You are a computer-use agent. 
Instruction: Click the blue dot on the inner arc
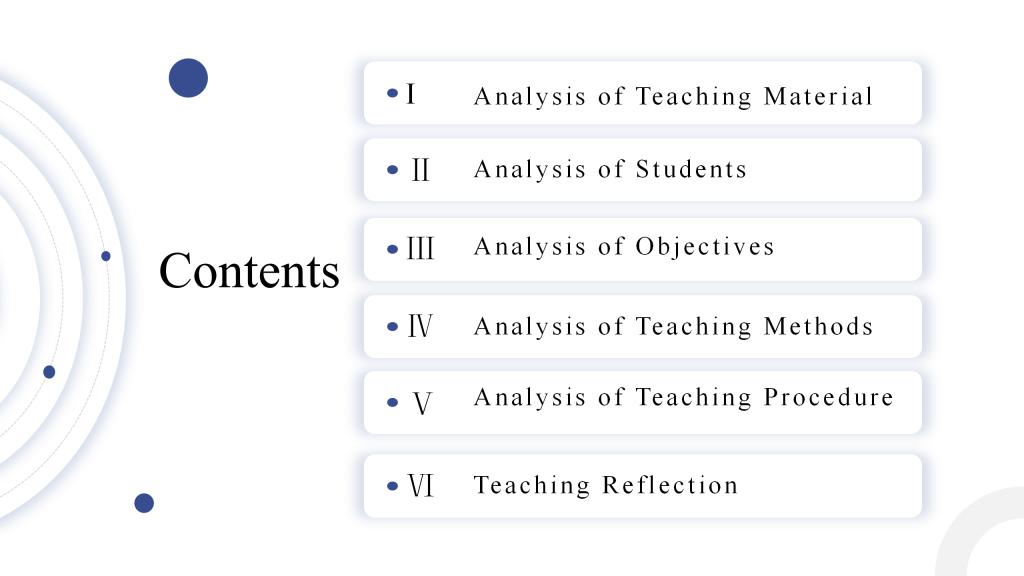click(49, 372)
